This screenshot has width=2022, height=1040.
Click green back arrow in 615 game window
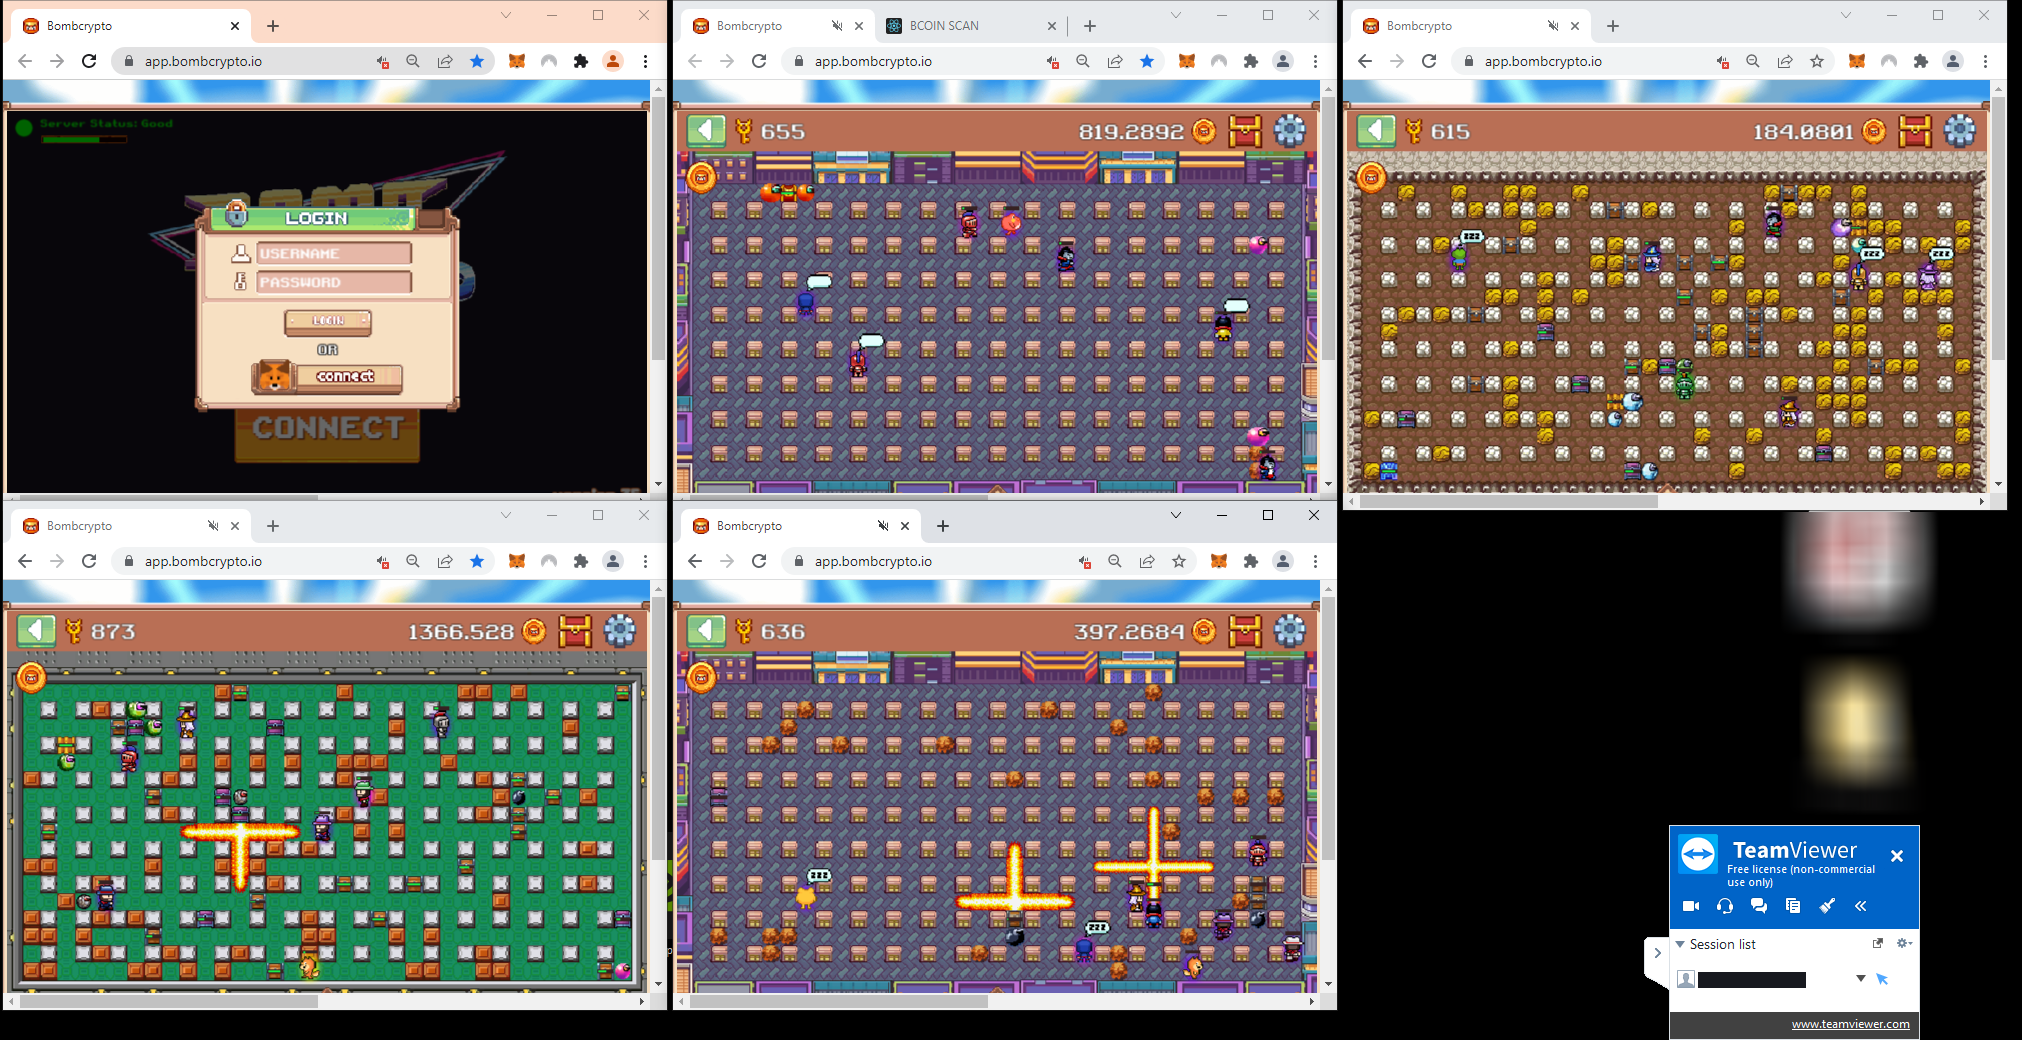(1376, 130)
